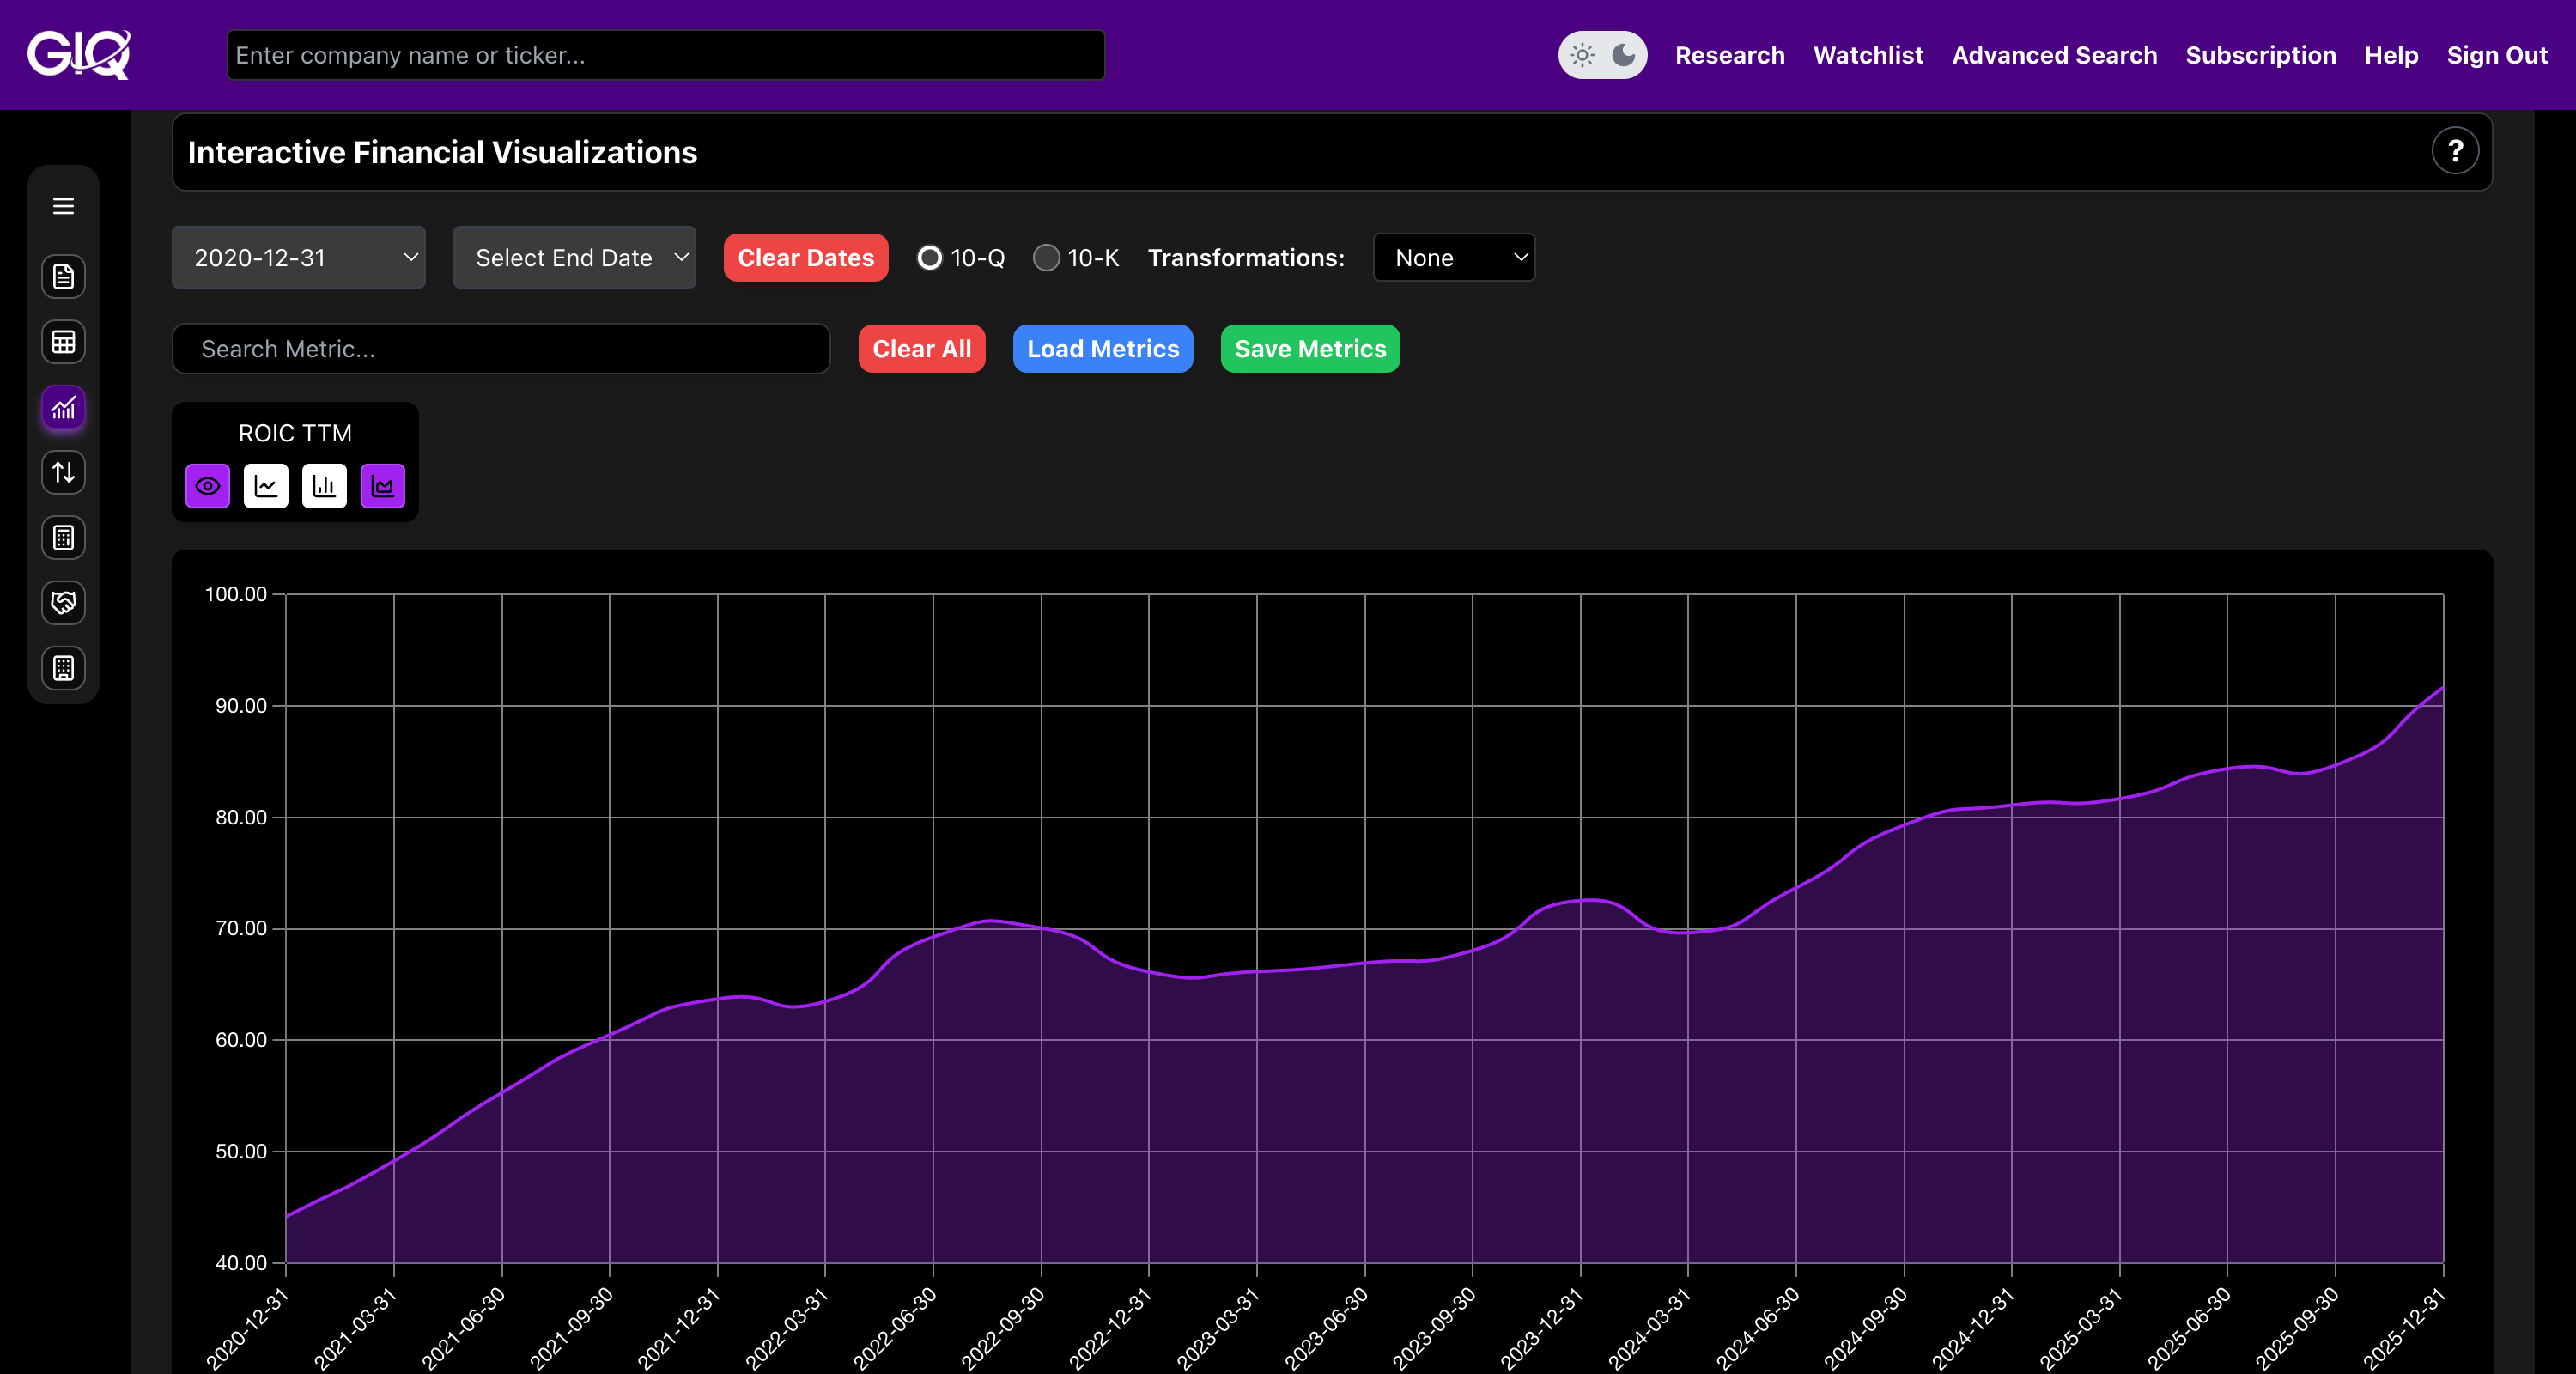Open the sidebar hamburger menu
The height and width of the screenshot is (1374, 2576).
(x=63, y=206)
